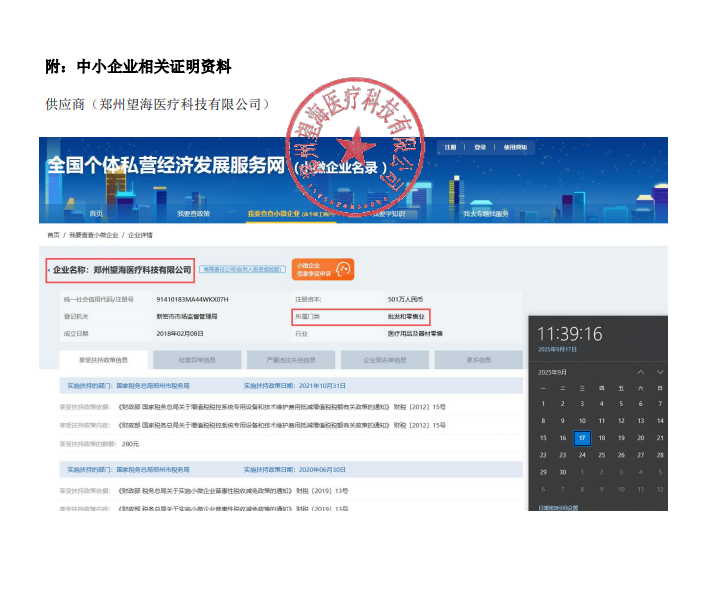The image size is (710, 602).
Task: Switch to the 经营异常信息 tab
Action: click(197, 360)
